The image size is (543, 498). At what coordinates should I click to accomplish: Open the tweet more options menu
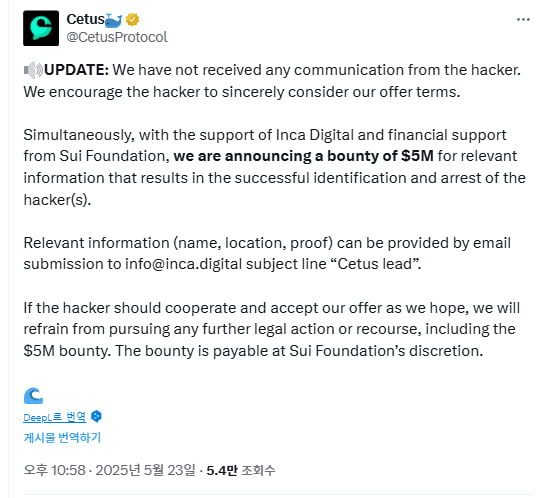[x=523, y=20]
